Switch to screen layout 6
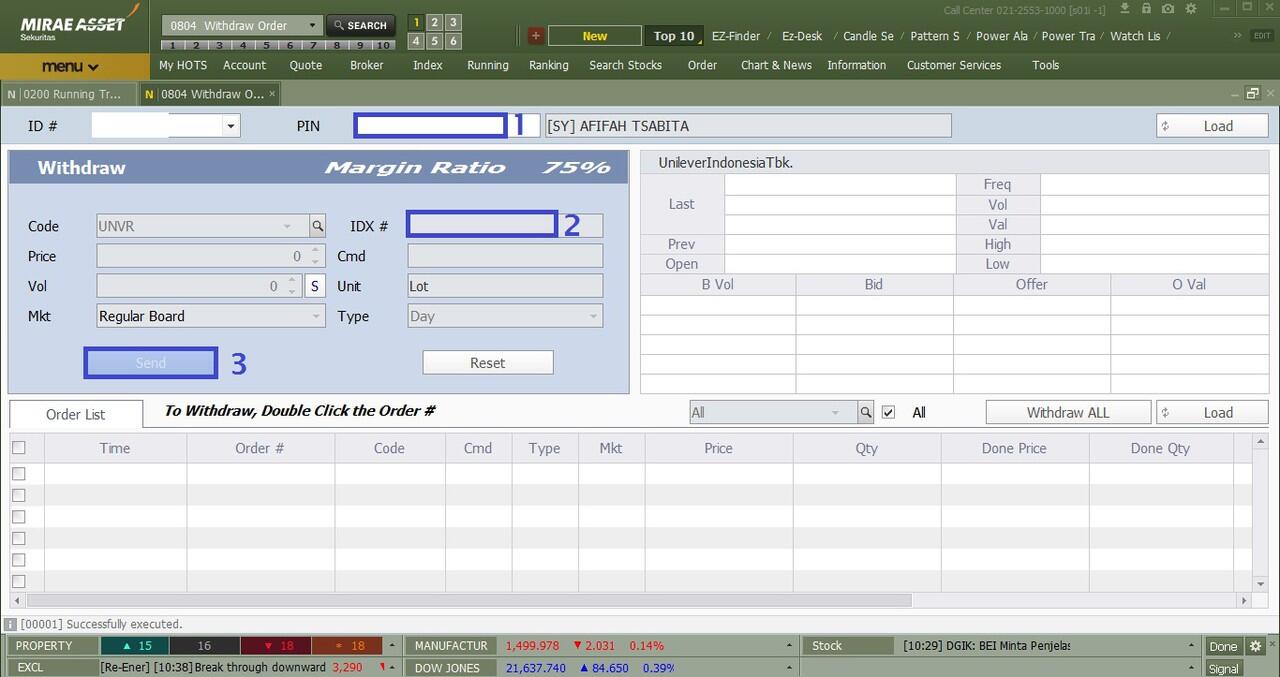 coord(453,41)
